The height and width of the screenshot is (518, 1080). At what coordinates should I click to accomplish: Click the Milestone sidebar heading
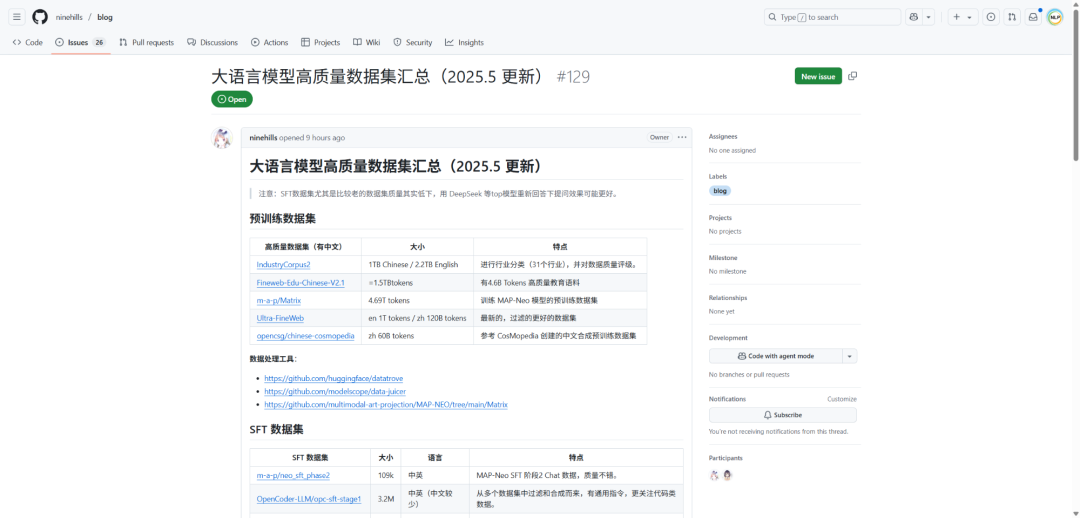pos(723,258)
